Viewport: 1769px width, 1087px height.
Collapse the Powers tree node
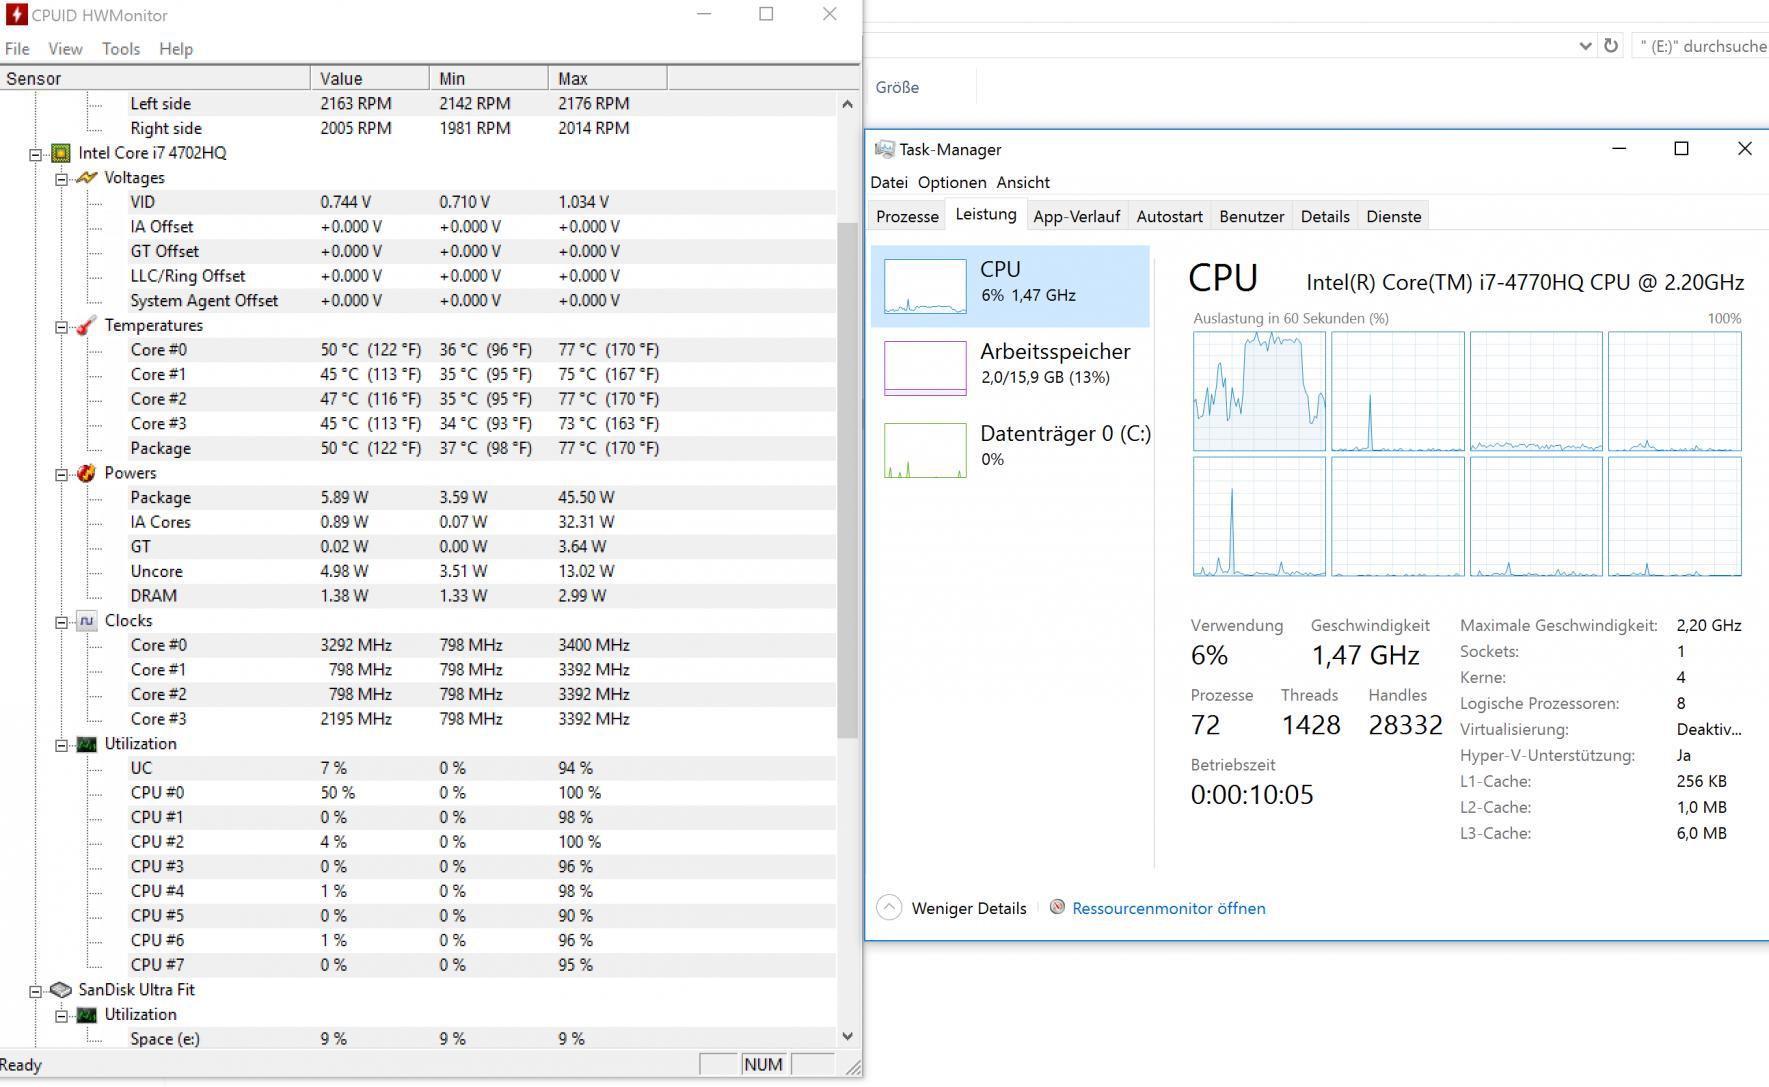(x=62, y=474)
